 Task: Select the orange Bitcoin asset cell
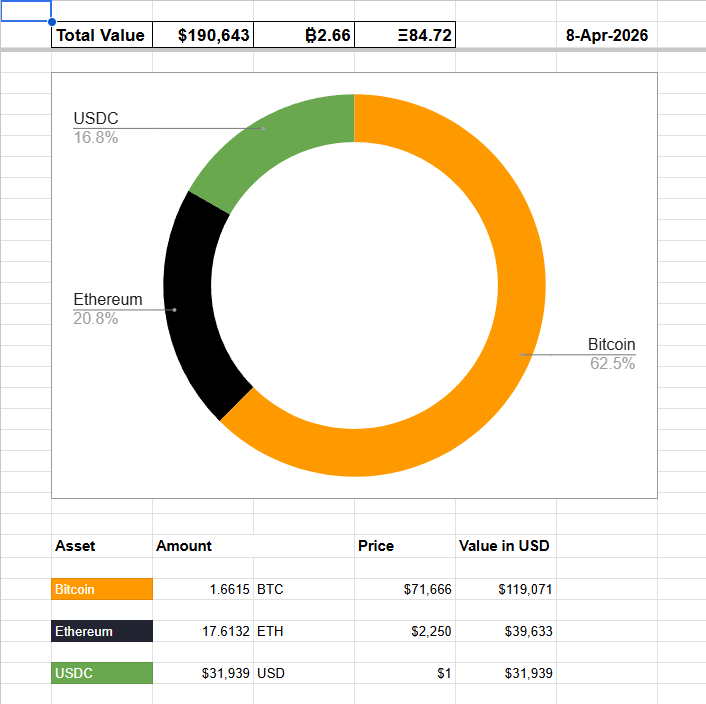(102, 589)
